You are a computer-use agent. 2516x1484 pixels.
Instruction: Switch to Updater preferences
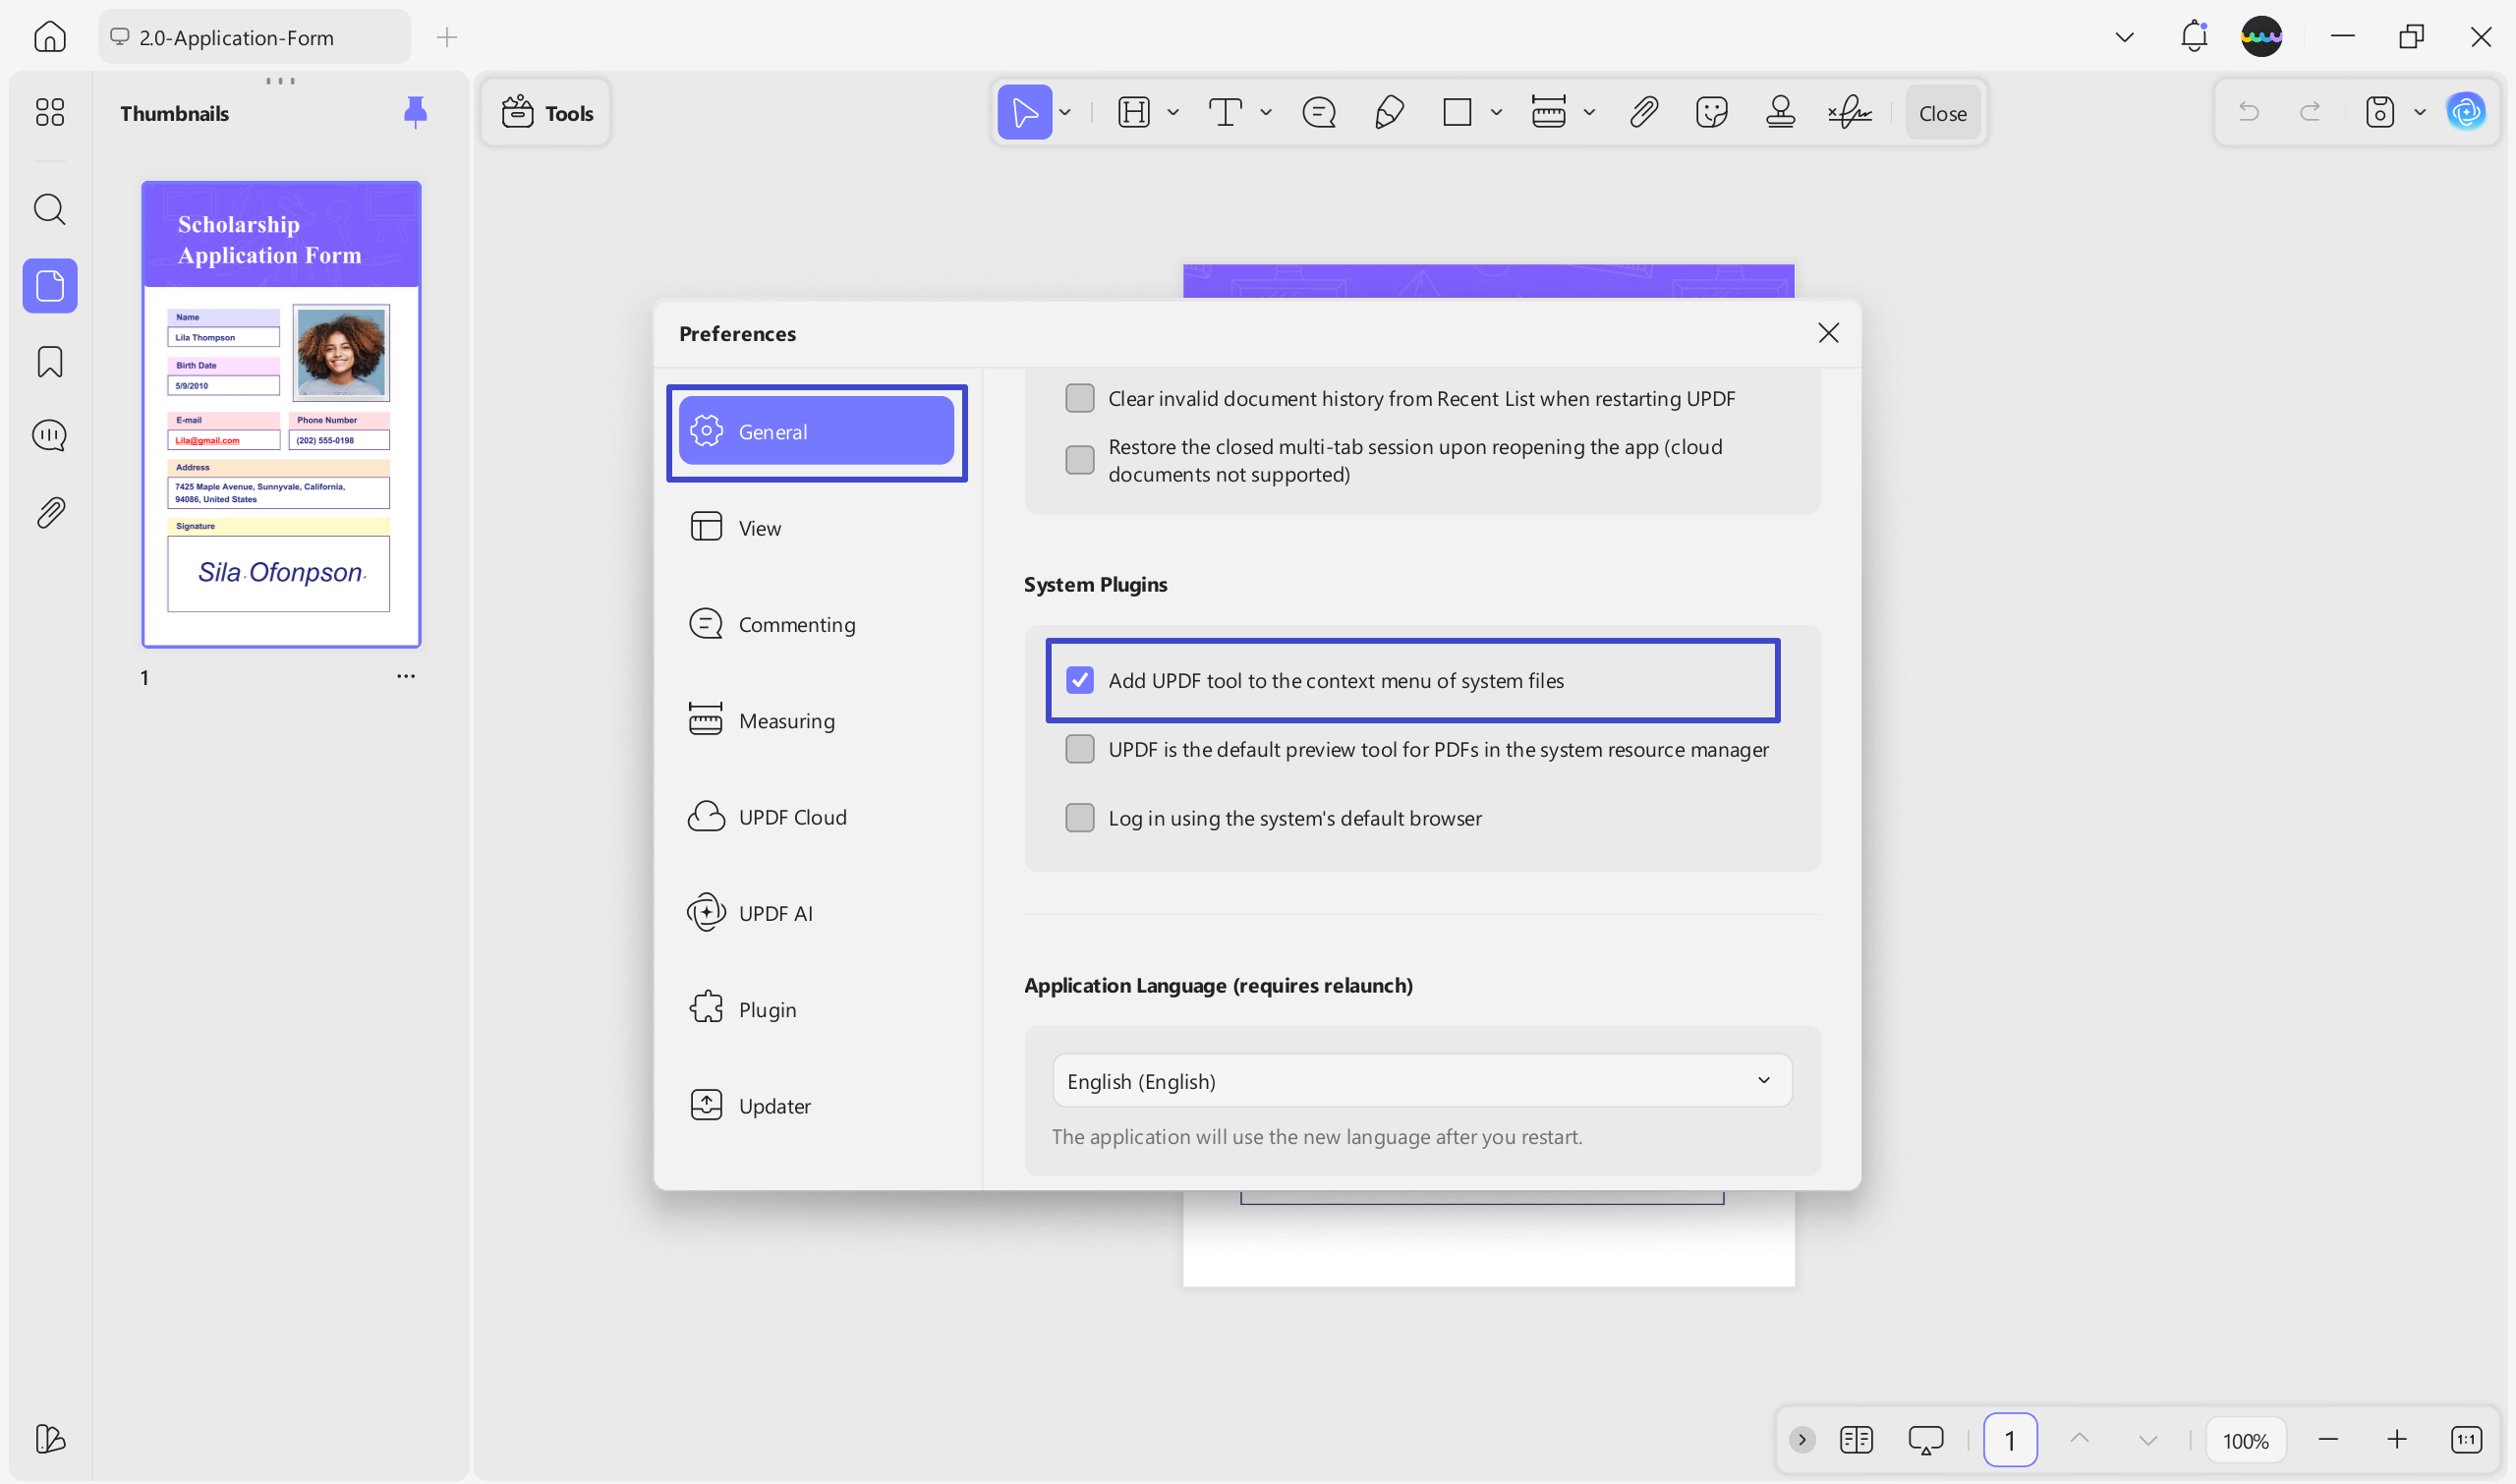tap(816, 1106)
